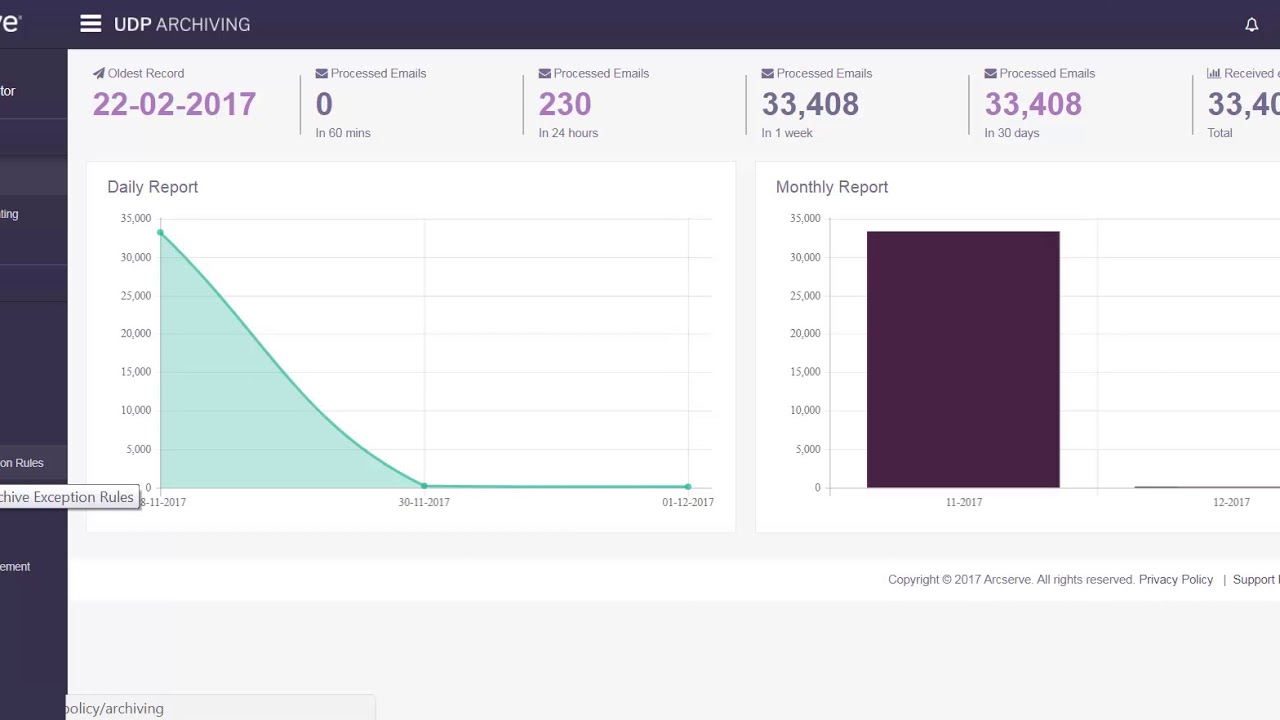Open the notifications bell
Screen dimensions: 1280x720
point(1251,25)
